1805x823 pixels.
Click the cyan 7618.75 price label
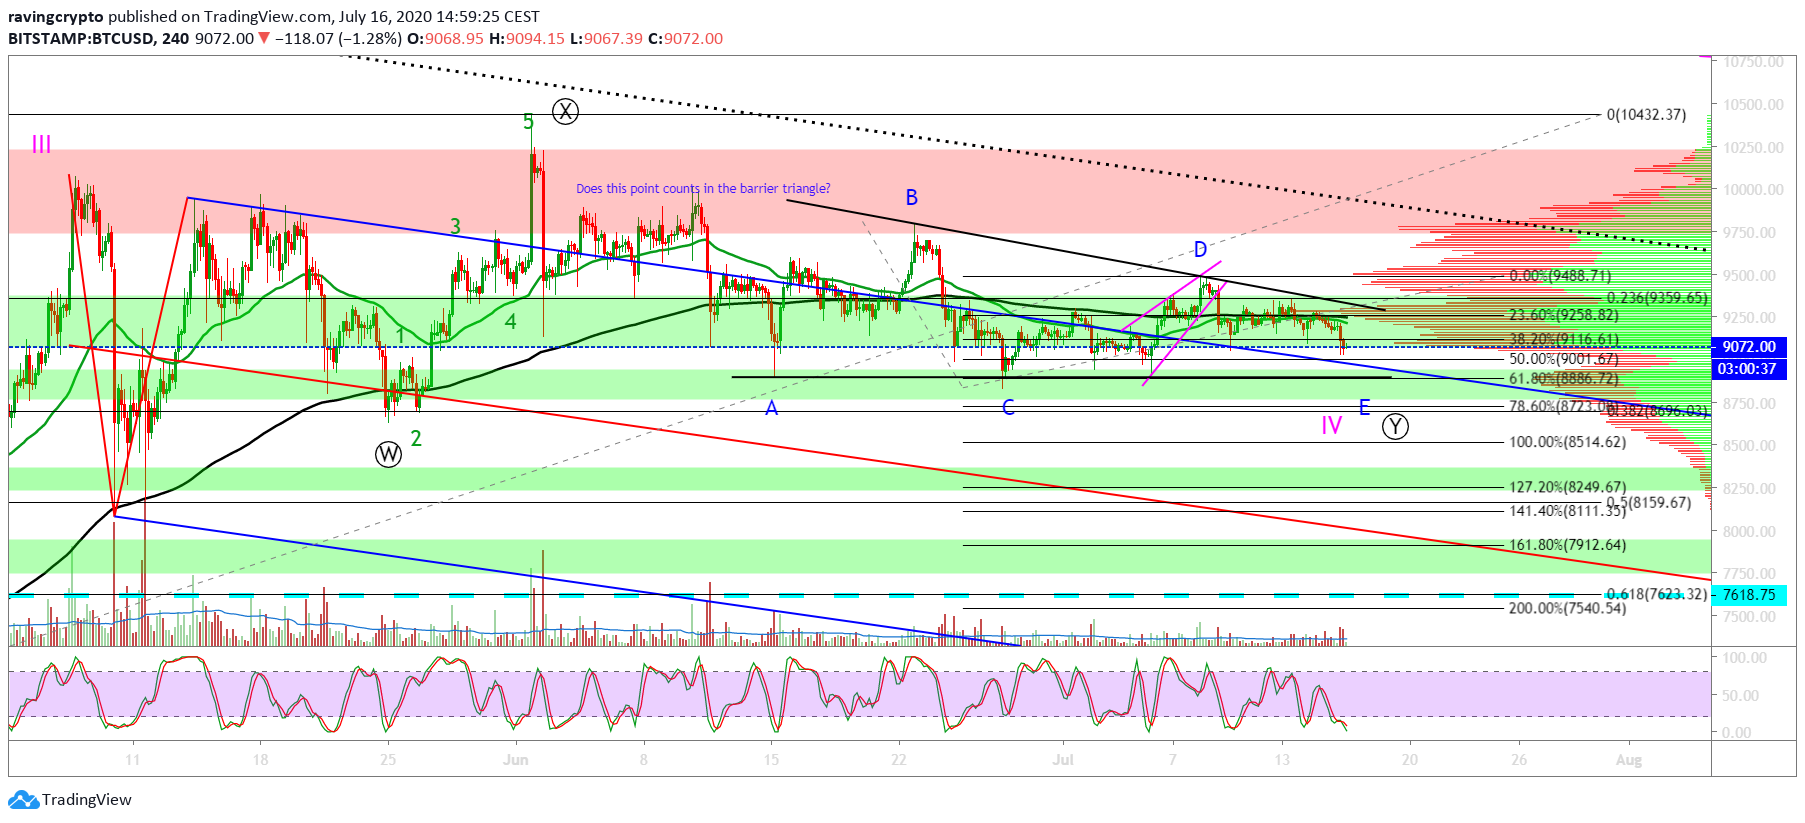1750,595
